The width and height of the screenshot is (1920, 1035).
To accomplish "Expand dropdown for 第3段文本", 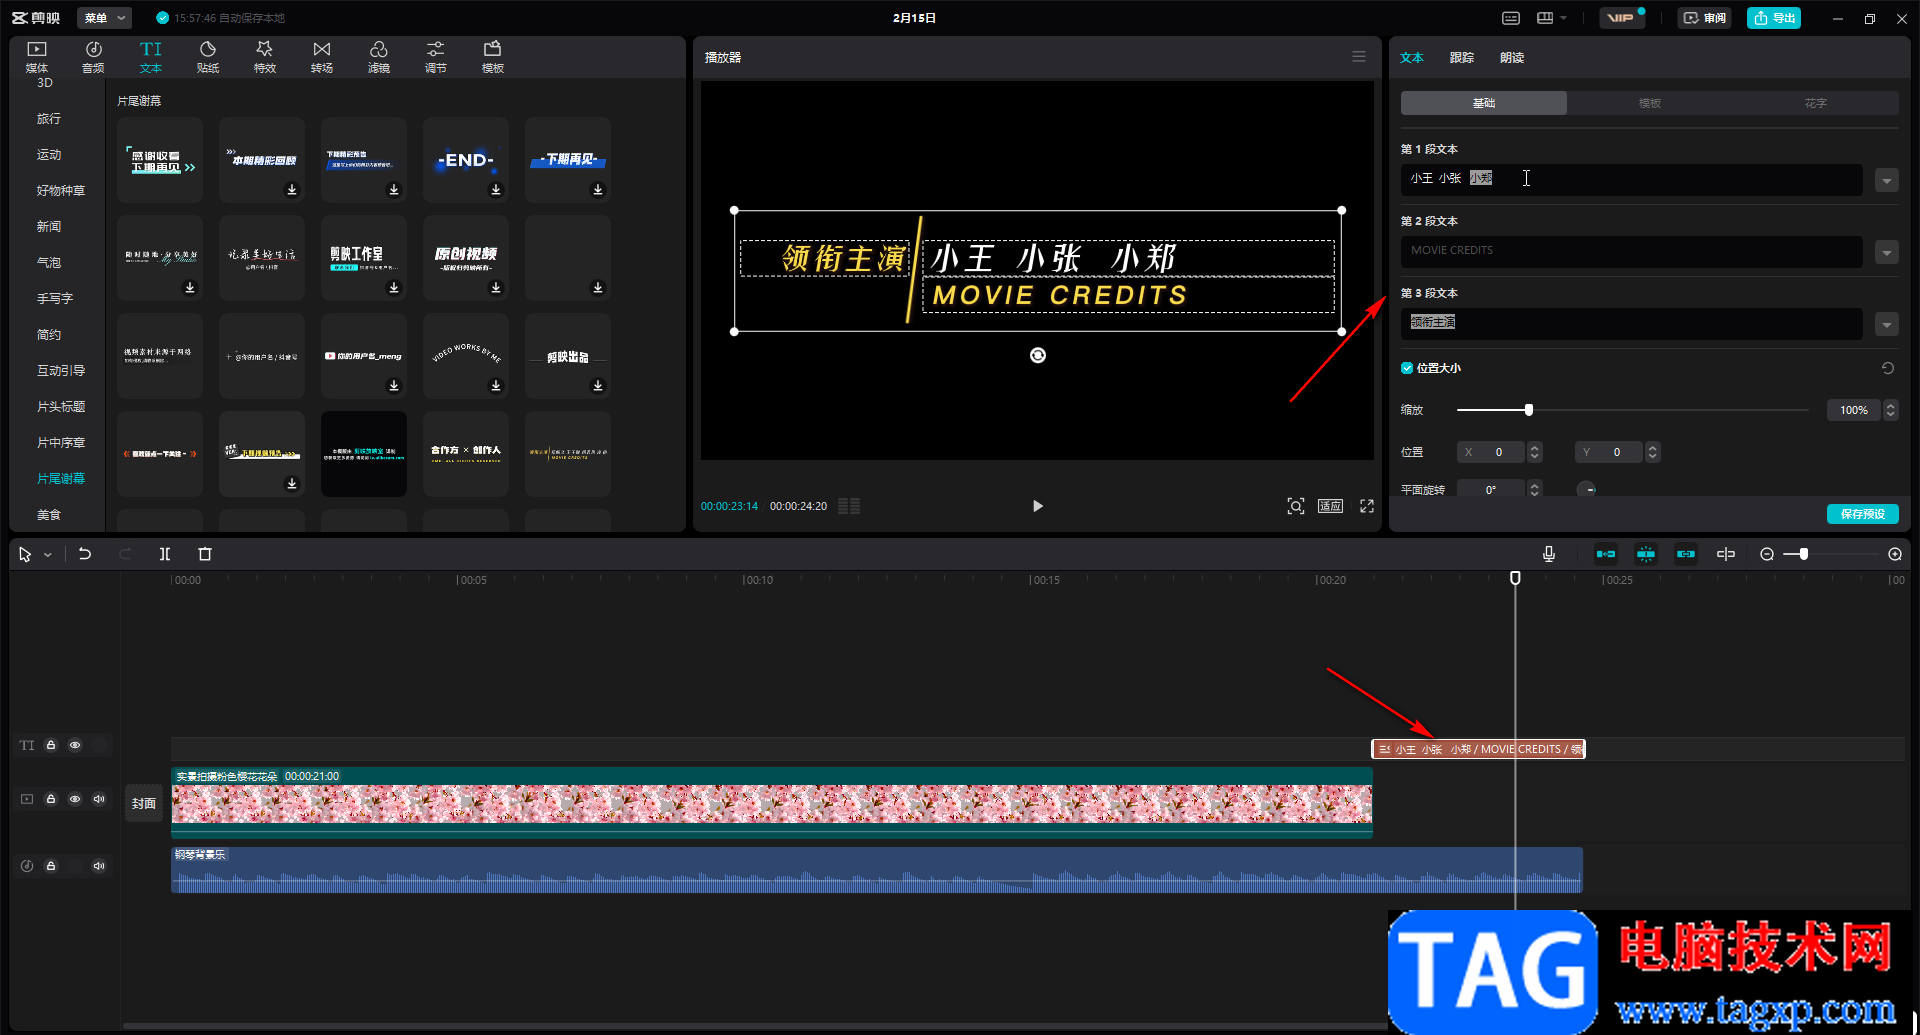I will [x=1887, y=325].
